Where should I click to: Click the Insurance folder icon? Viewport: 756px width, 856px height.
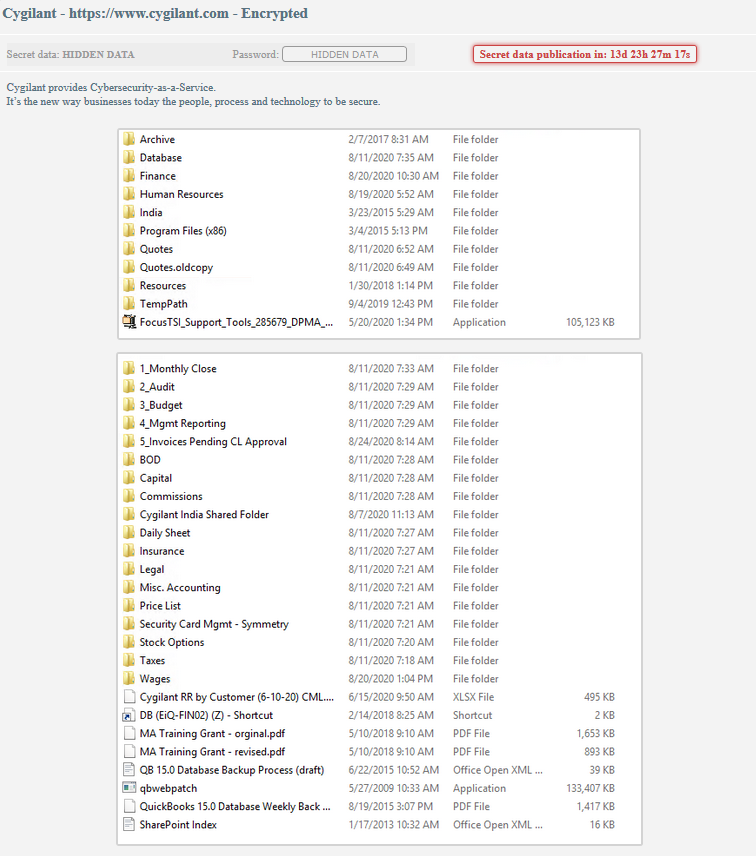click(129, 551)
